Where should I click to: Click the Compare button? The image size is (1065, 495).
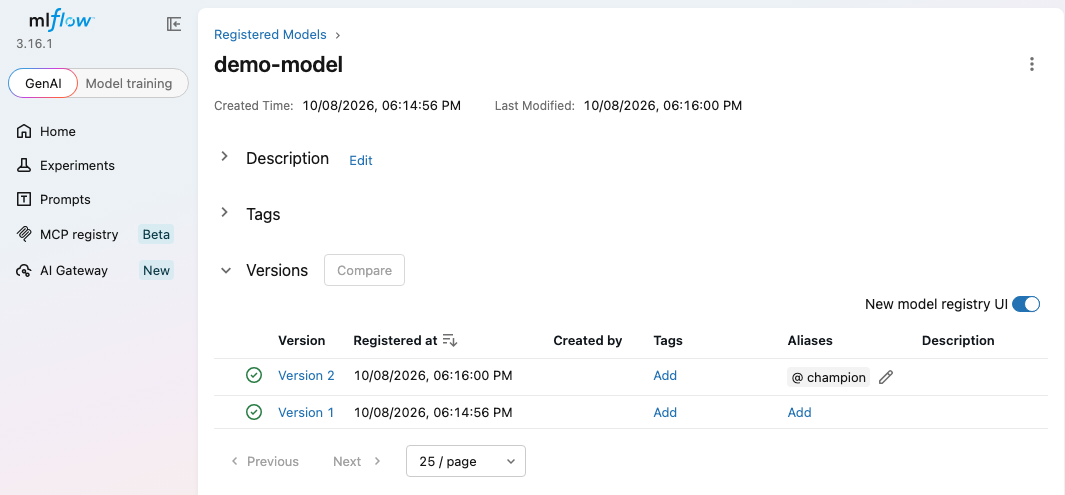point(365,270)
